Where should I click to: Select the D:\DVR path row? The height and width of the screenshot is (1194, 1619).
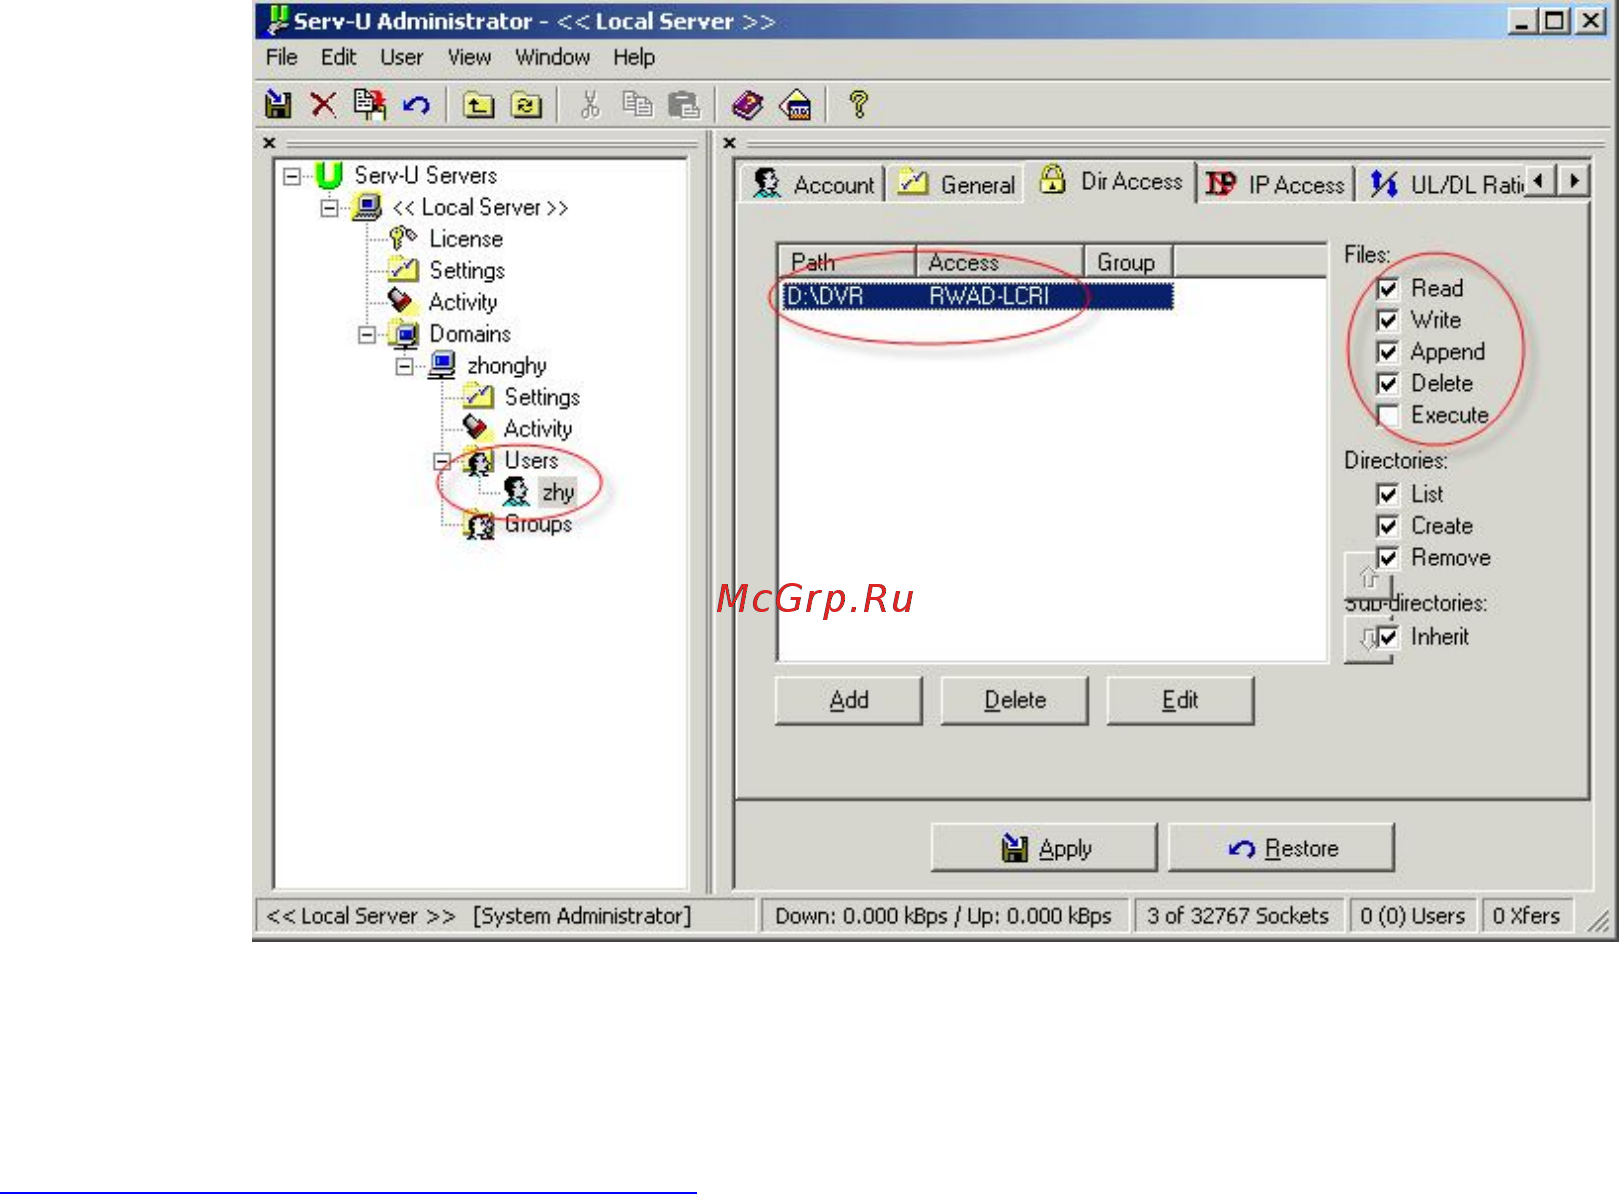click(976, 296)
